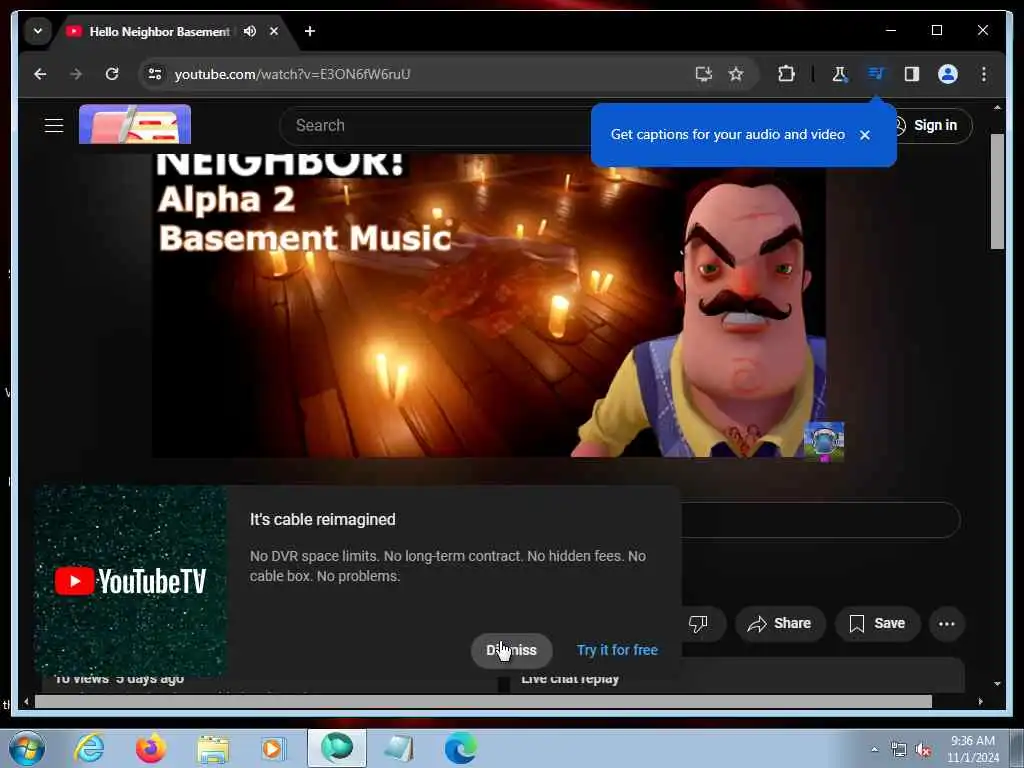Open the notepad taskbar icon
The width and height of the screenshot is (1024, 768).
[399, 749]
